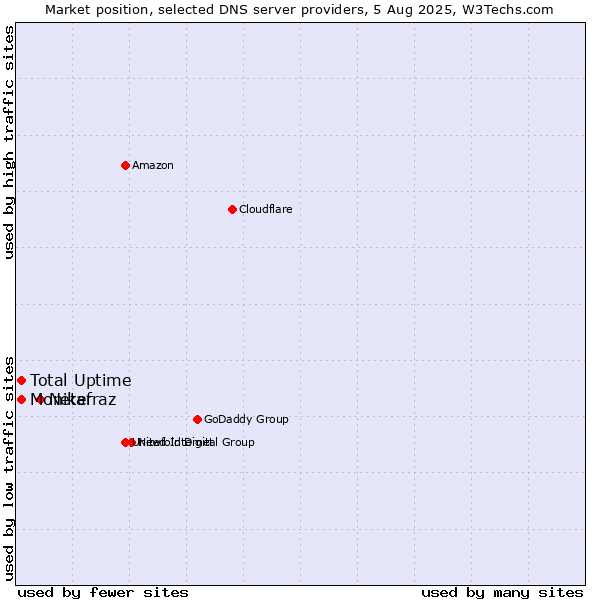Click the 'used by high traffic sites' axis label
Image resolution: width=600 pixels, height=600 pixels.
click(9, 142)
